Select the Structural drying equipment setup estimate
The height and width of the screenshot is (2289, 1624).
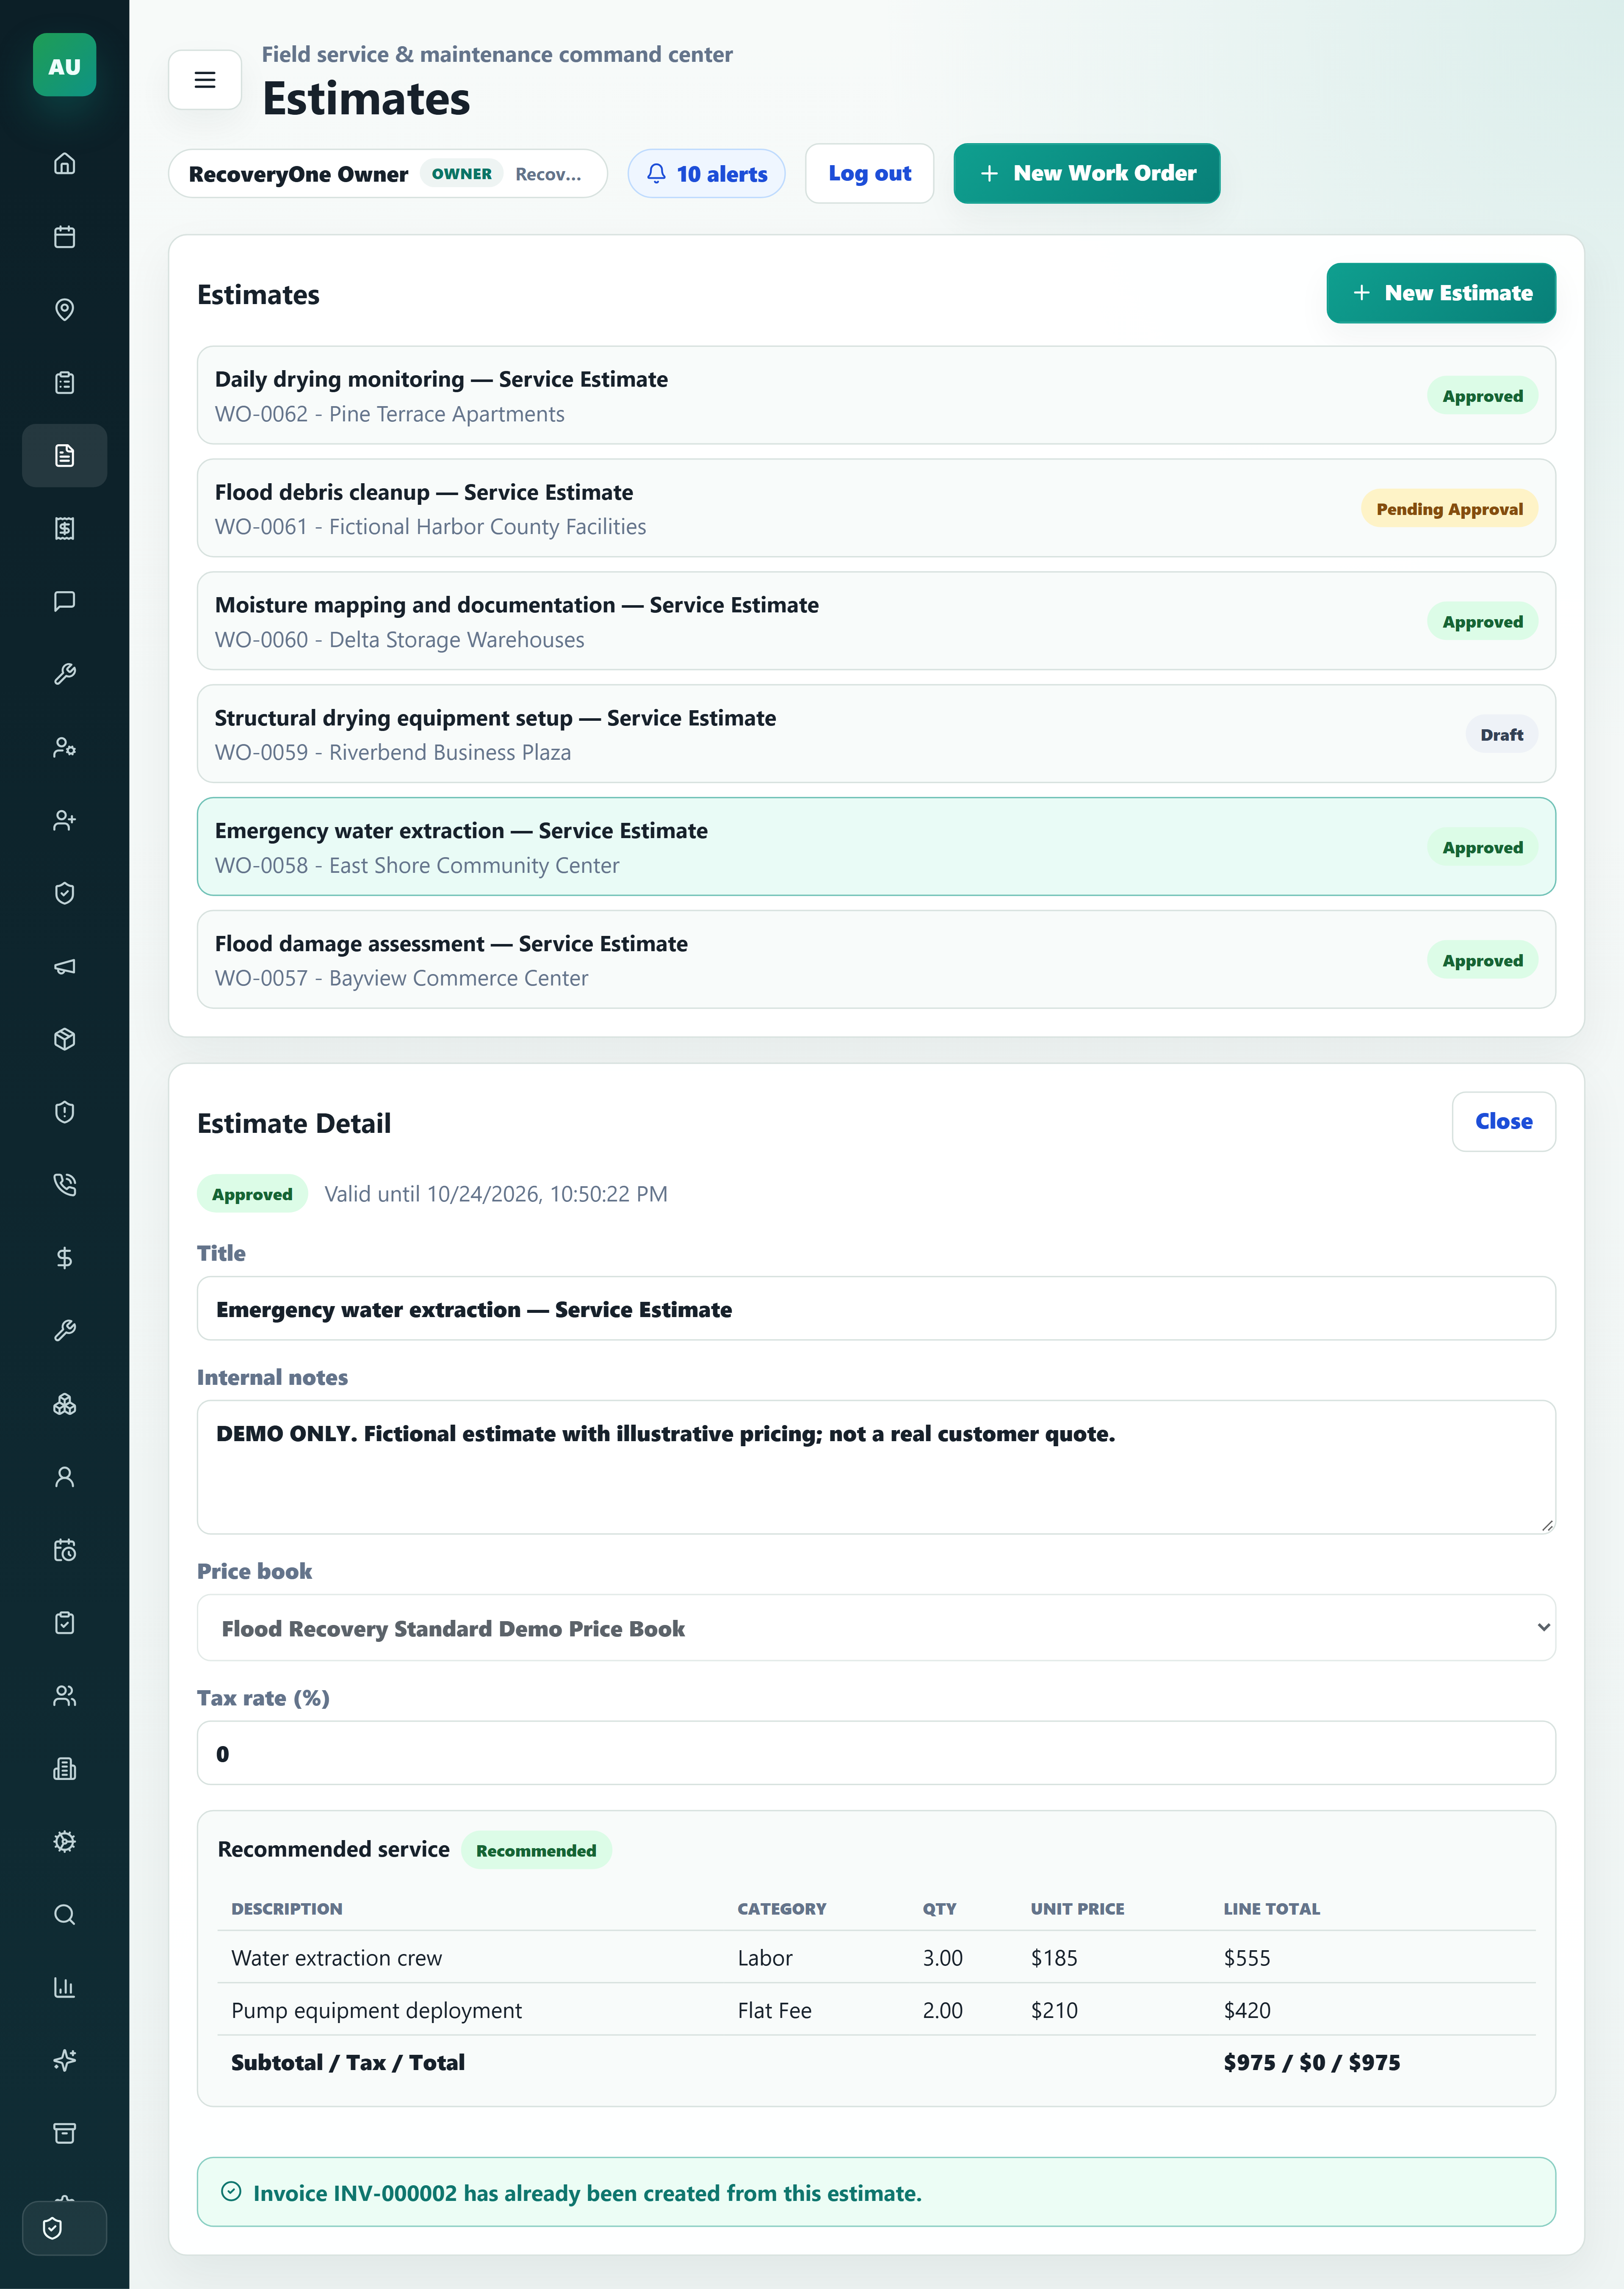pos(876,734)
